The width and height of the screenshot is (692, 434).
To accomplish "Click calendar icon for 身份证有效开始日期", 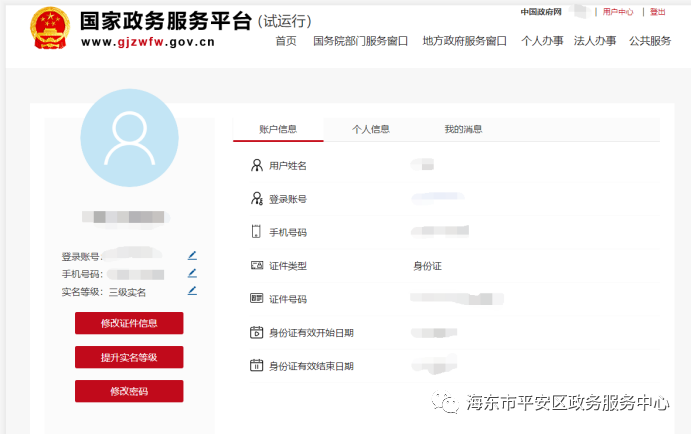I will [x=256, y=332].
